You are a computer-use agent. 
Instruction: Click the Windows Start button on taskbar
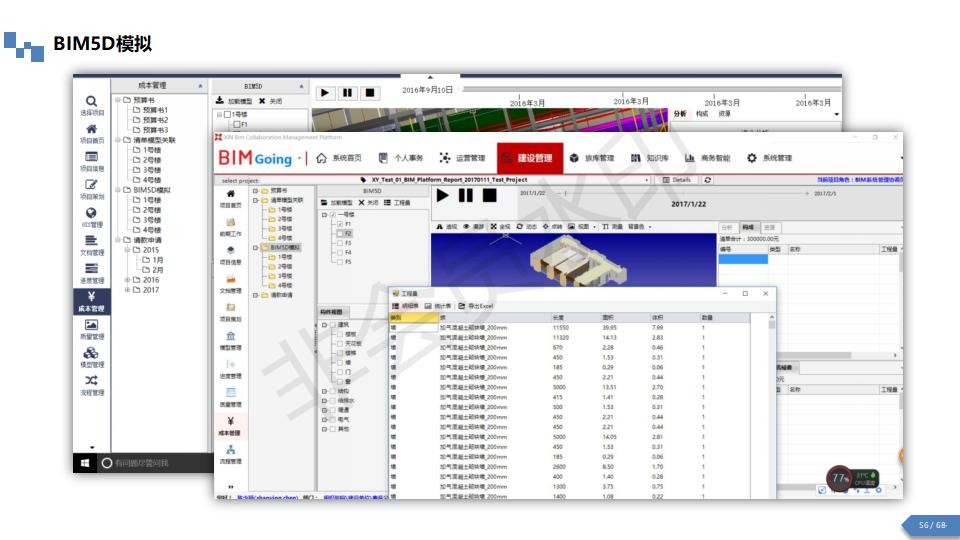(x=85, y=463)
